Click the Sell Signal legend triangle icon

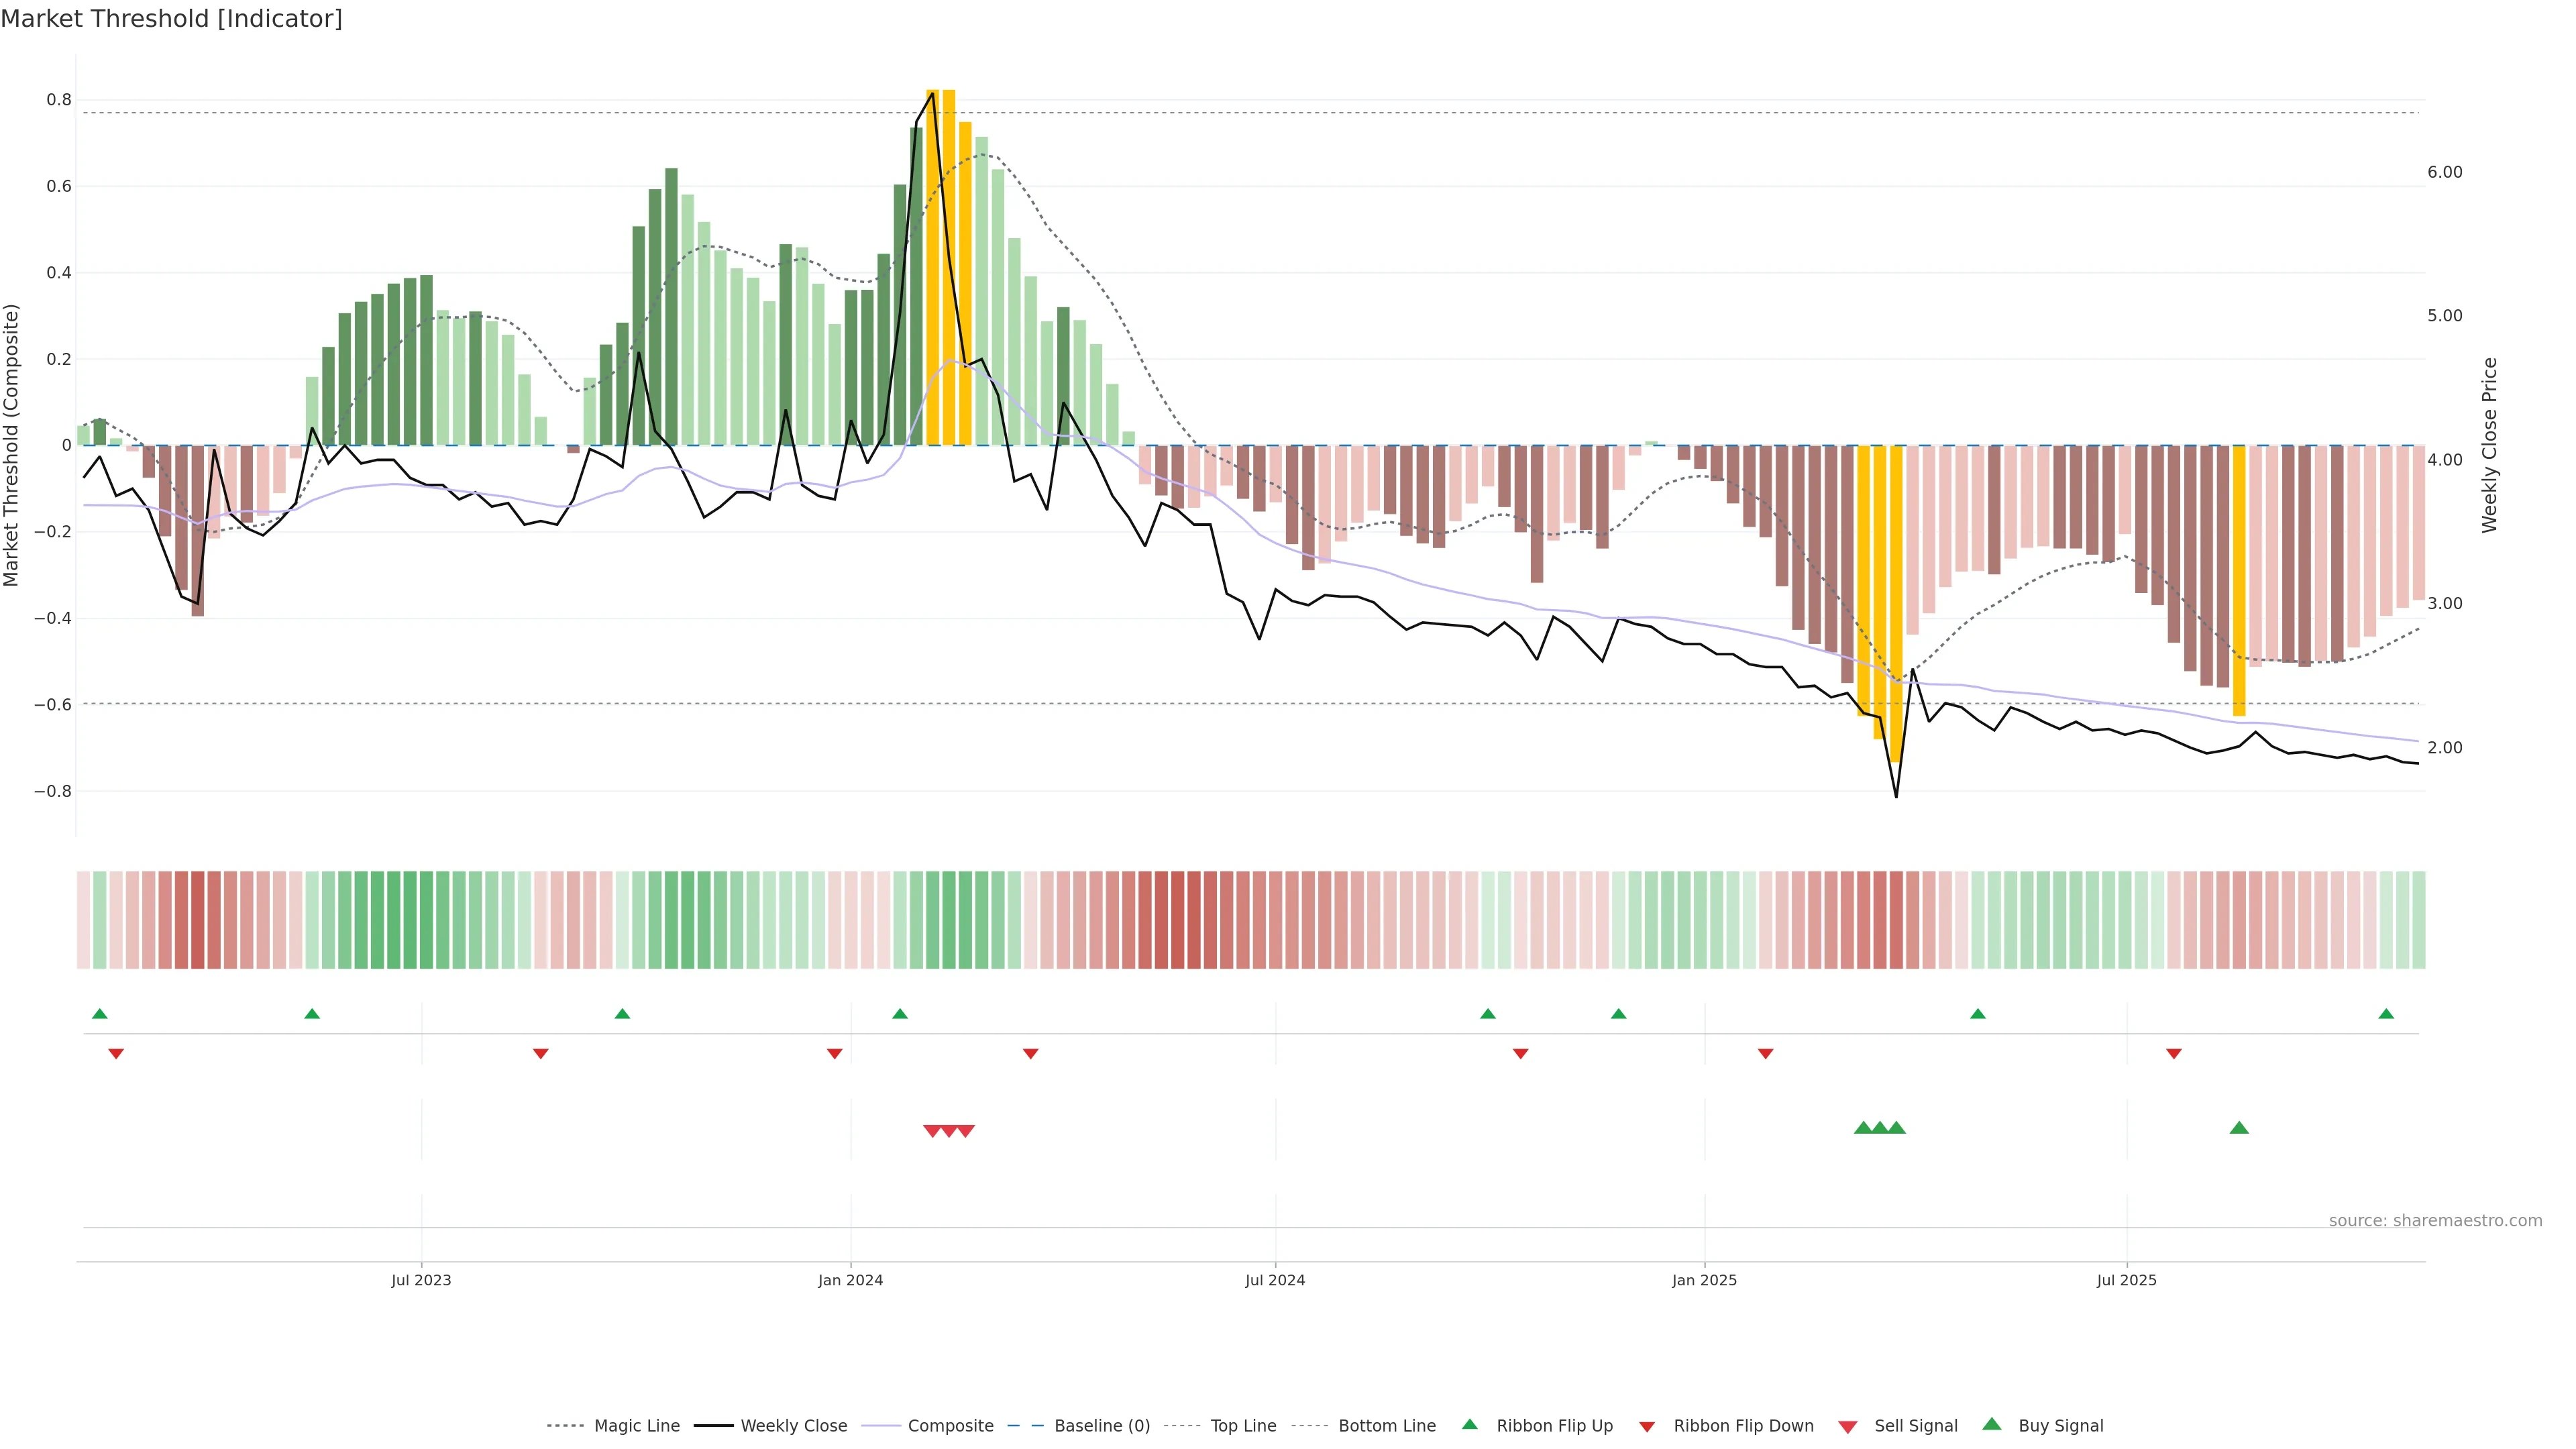[x=1847, y=1426]
